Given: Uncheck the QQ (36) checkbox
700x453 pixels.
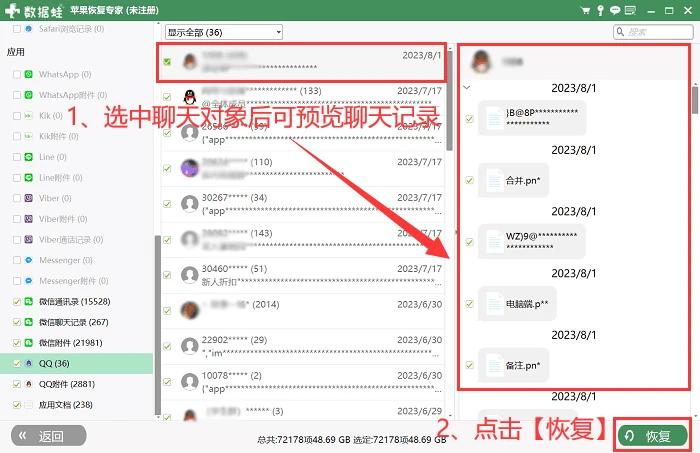Looking at the screenshot, I should pos(17,363).
